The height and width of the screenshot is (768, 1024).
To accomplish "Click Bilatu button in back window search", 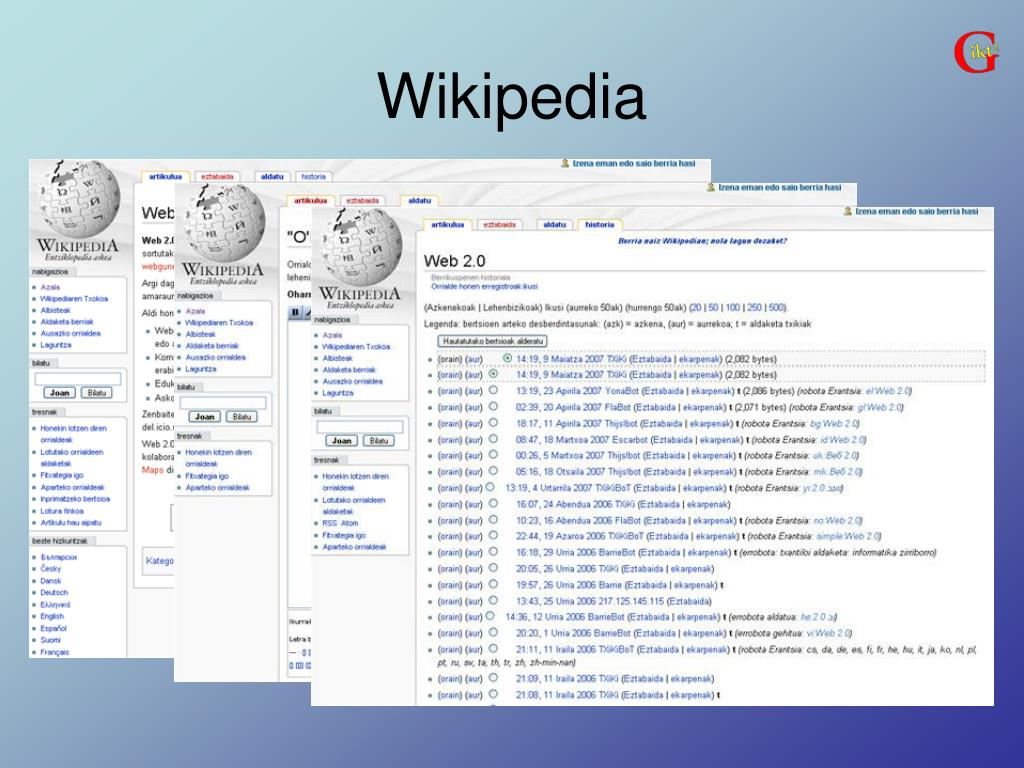I will click(97, 392).
